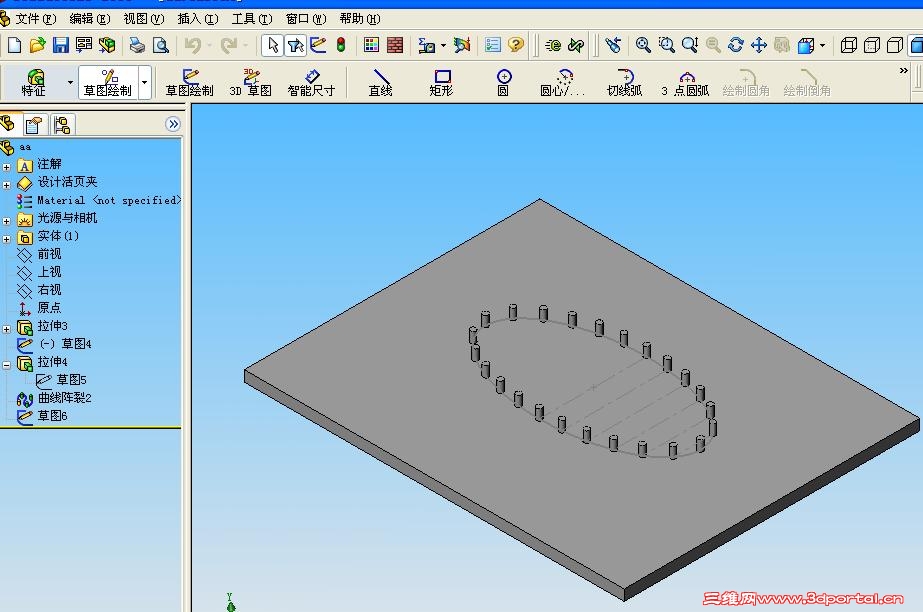Make drawing from part icon
The image size is (923, 612).
84,45
